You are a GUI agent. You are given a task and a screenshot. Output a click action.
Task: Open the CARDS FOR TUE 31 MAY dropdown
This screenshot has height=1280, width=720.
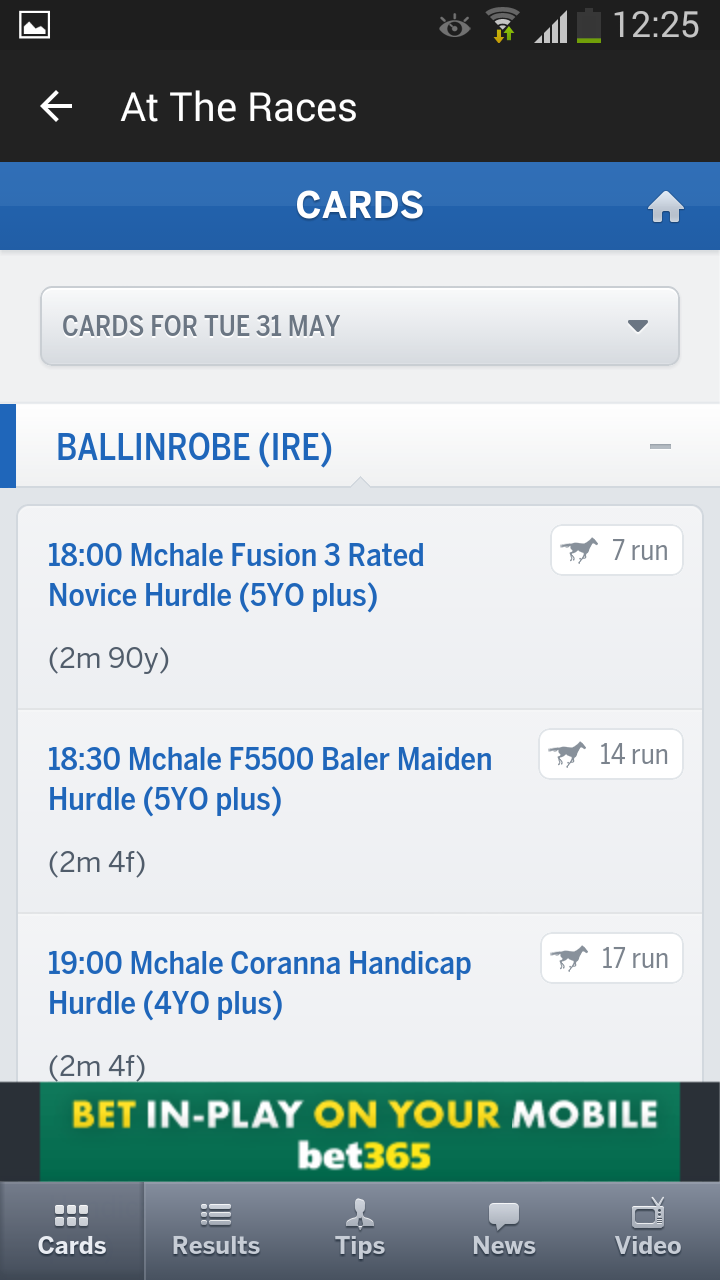point(360,325)
